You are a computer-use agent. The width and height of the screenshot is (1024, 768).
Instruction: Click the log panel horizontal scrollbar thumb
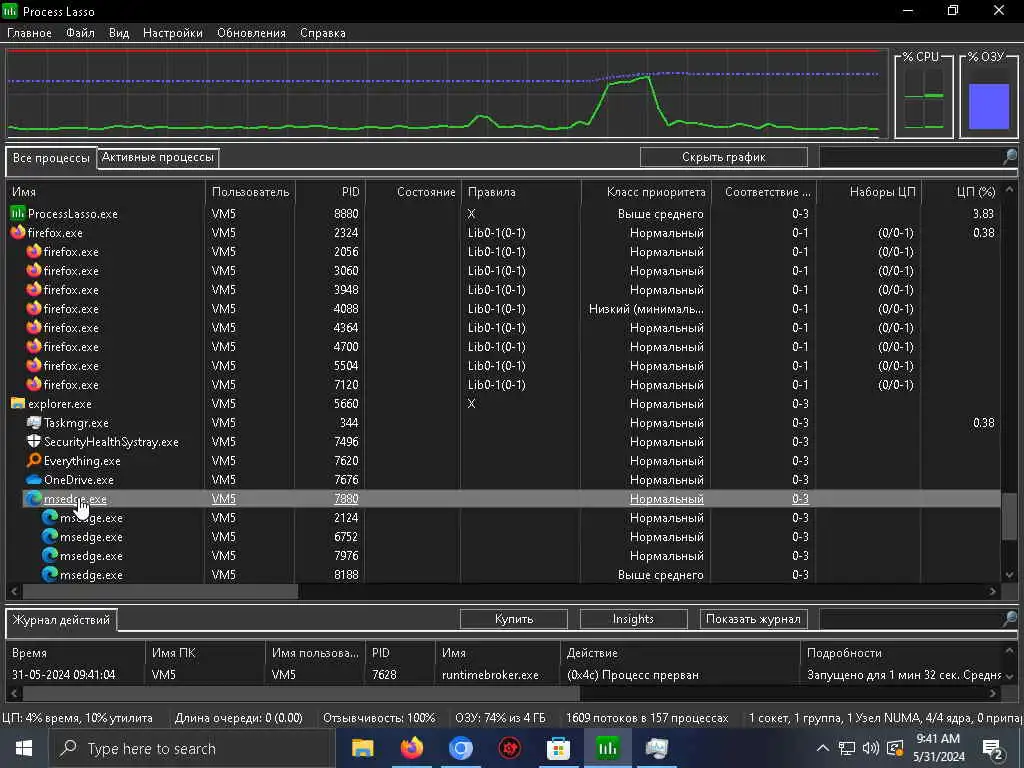click(x=300, y=693)
